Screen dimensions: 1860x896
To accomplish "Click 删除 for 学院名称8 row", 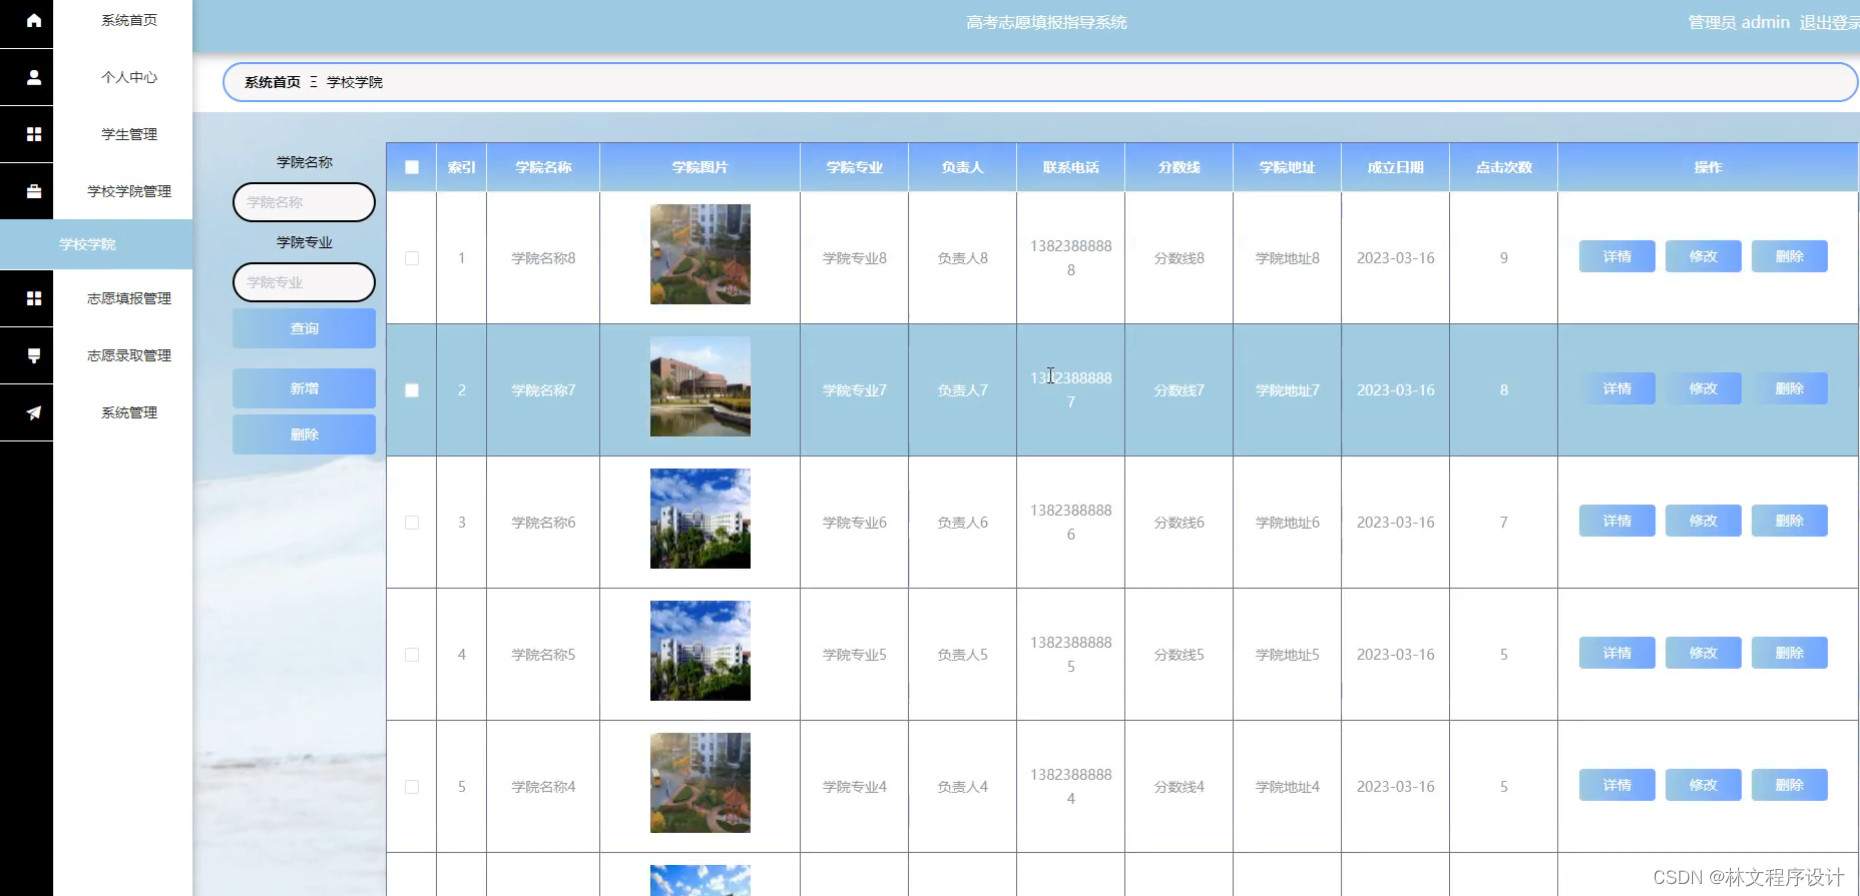I will [x=1789, y=256].
